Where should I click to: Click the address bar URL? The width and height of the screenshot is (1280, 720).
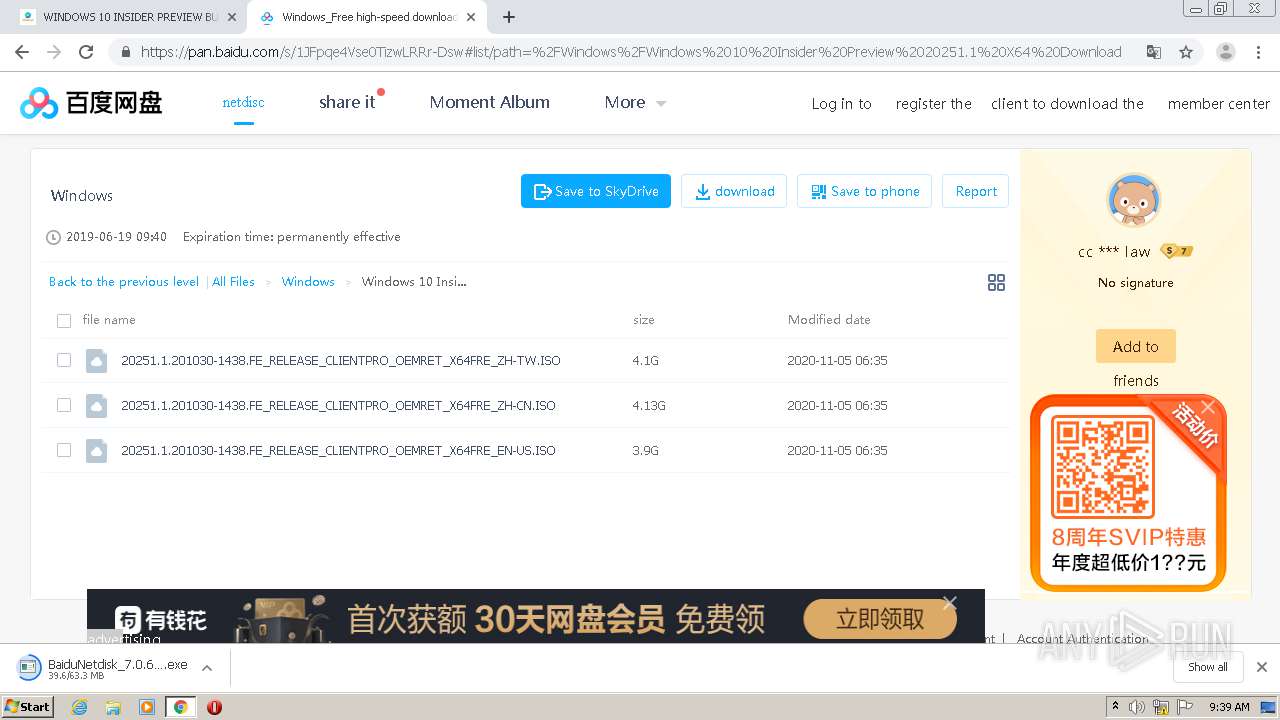coord(630,52)
